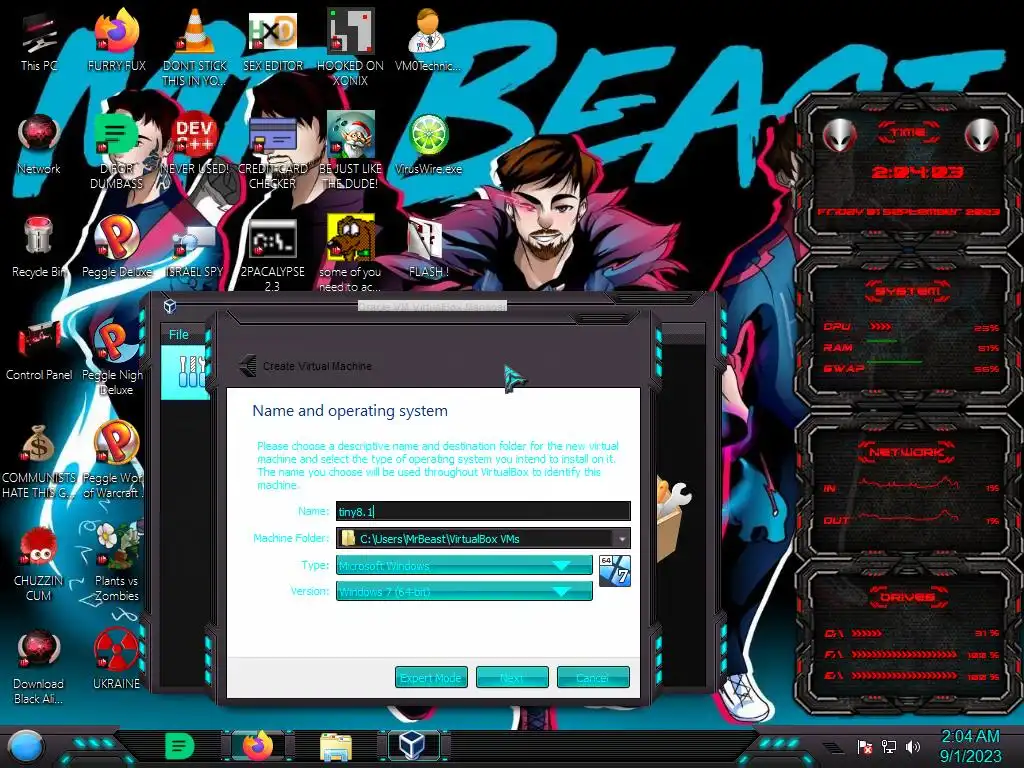
Task: Click the Next button
Action: click(x=512, y=678)
